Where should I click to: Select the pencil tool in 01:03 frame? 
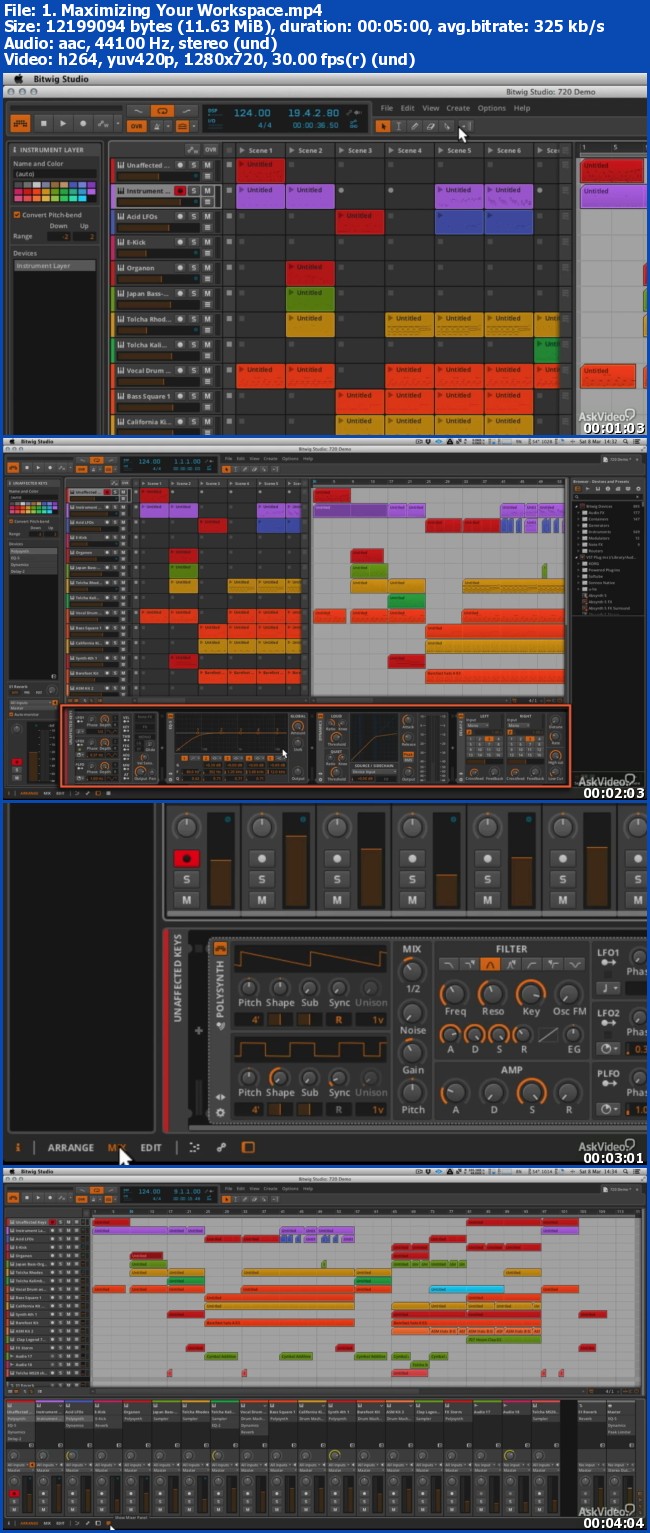click(415, 126)
